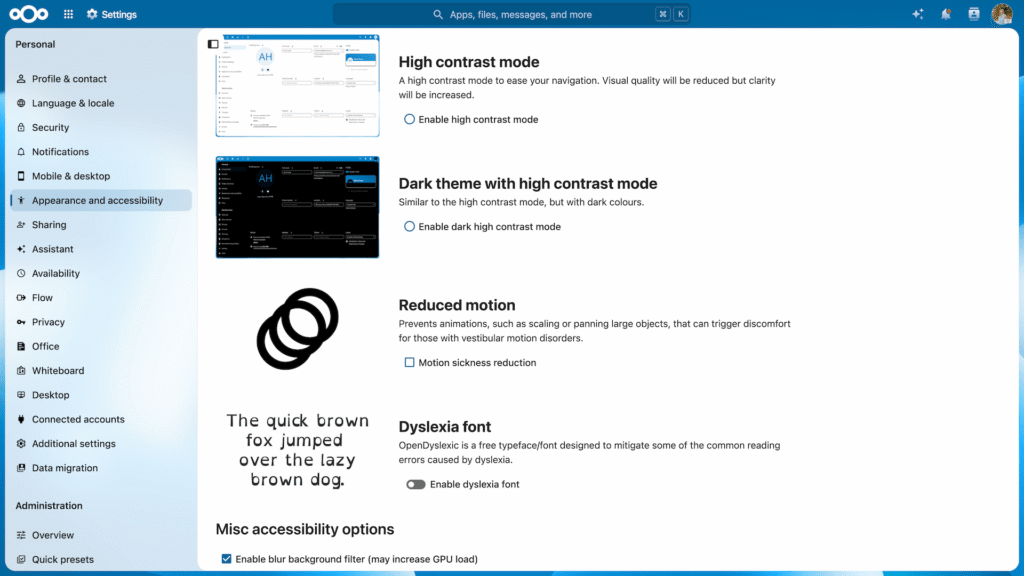
Task: Open Notifications settings section
Action: pyautogui.click(x=101, y=152)
